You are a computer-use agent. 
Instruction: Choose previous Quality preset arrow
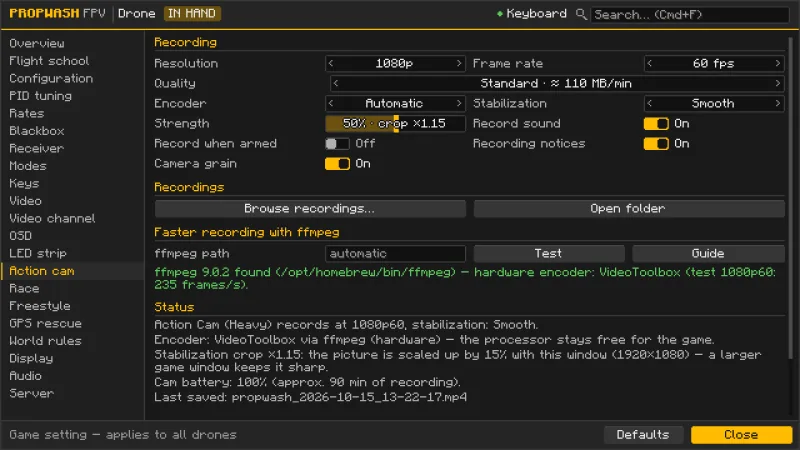pos(335,83)
